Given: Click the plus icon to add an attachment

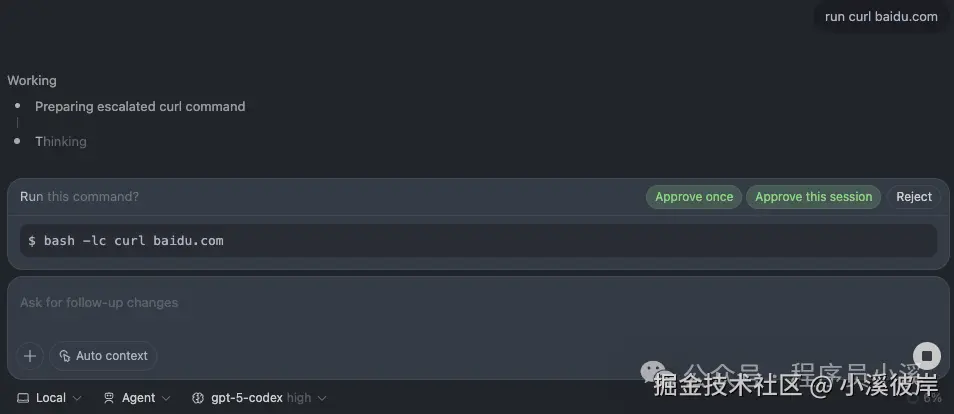Looking at the screenshot, I should click(x=30, y=356).
